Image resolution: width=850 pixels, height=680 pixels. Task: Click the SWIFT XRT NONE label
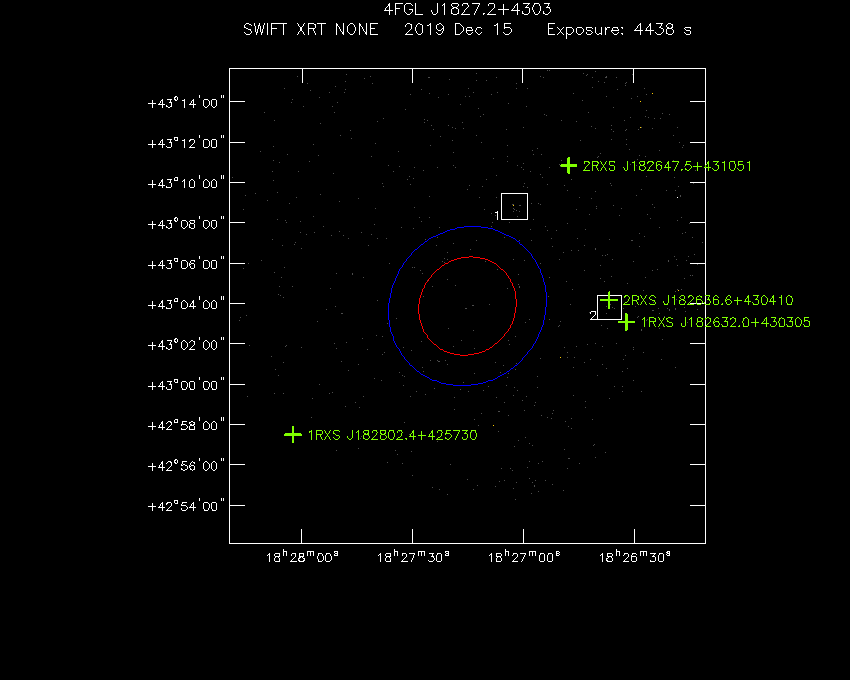[x=311, y=29]
